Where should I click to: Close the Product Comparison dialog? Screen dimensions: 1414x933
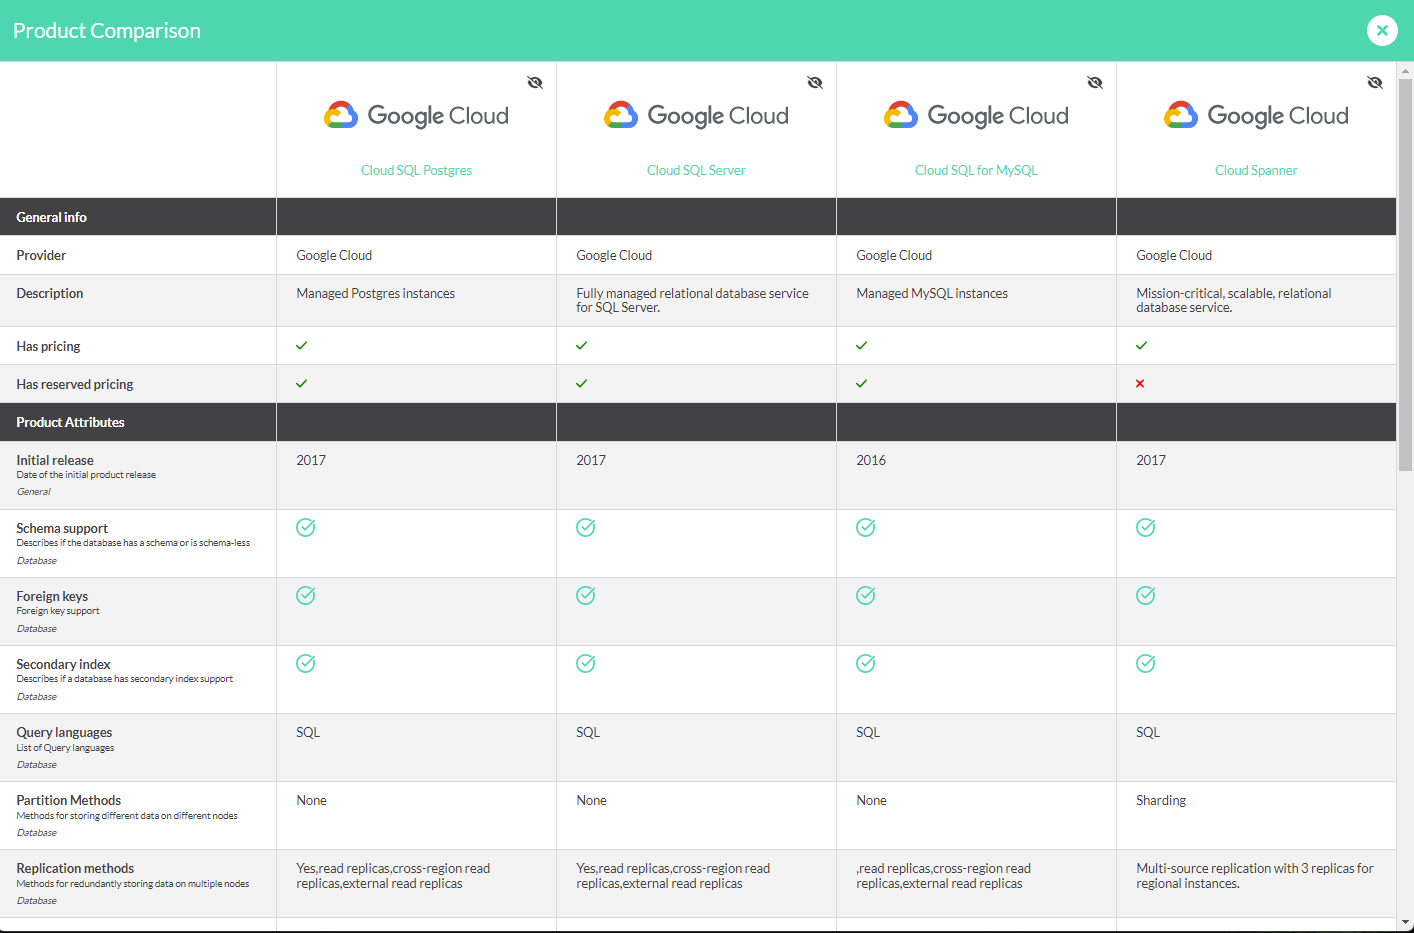point(1382,30)
